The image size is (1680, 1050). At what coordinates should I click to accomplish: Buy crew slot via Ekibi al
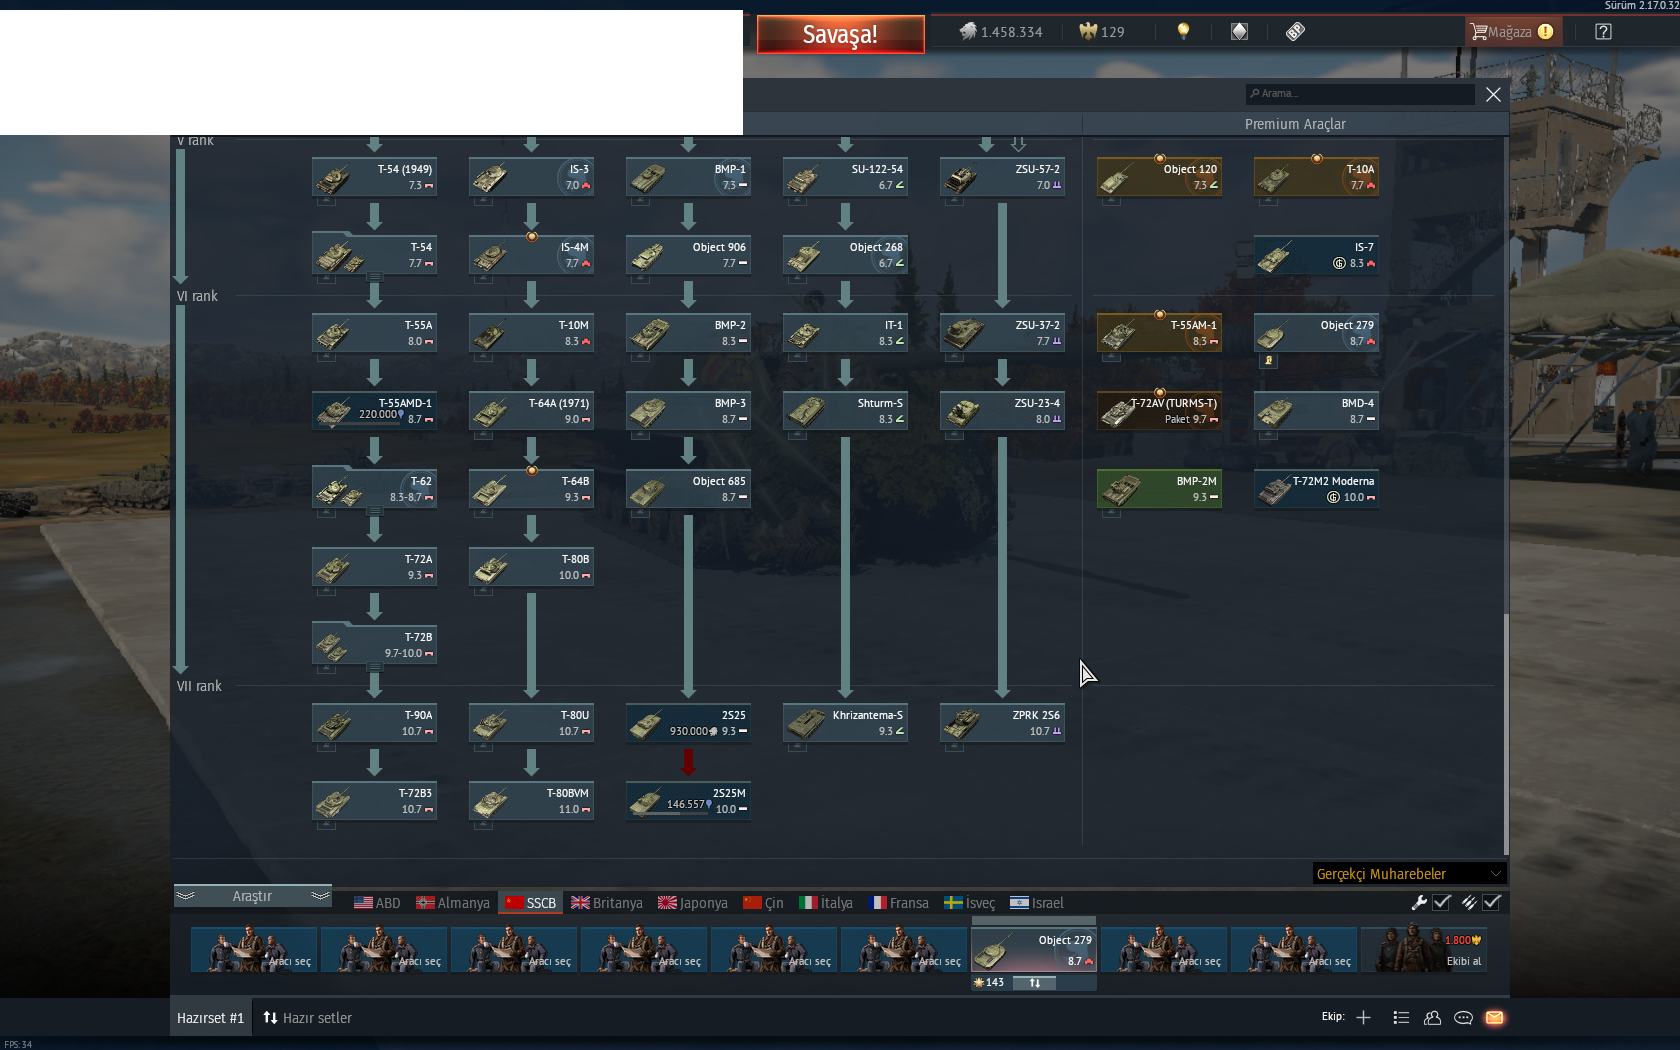[x=1423, y=950]
